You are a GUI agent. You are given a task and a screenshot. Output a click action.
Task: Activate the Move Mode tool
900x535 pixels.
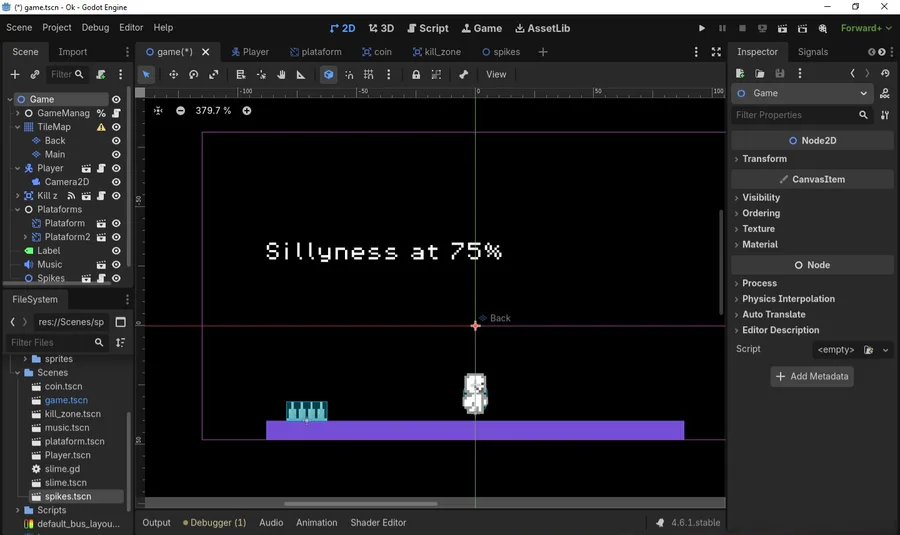point(173,75)
